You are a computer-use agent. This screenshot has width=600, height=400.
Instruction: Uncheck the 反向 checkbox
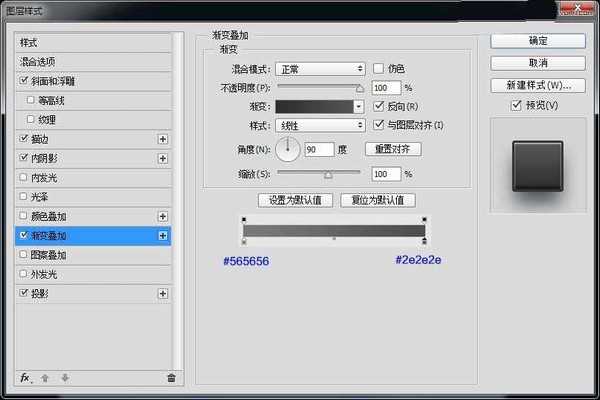[379, 106]
